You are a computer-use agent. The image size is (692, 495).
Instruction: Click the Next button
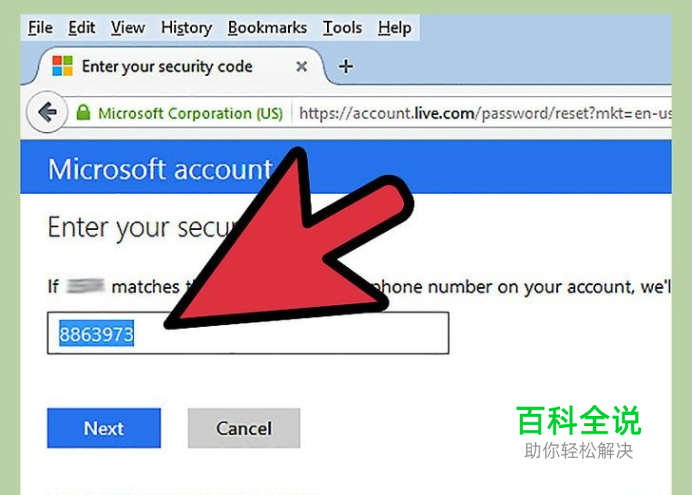104,428
